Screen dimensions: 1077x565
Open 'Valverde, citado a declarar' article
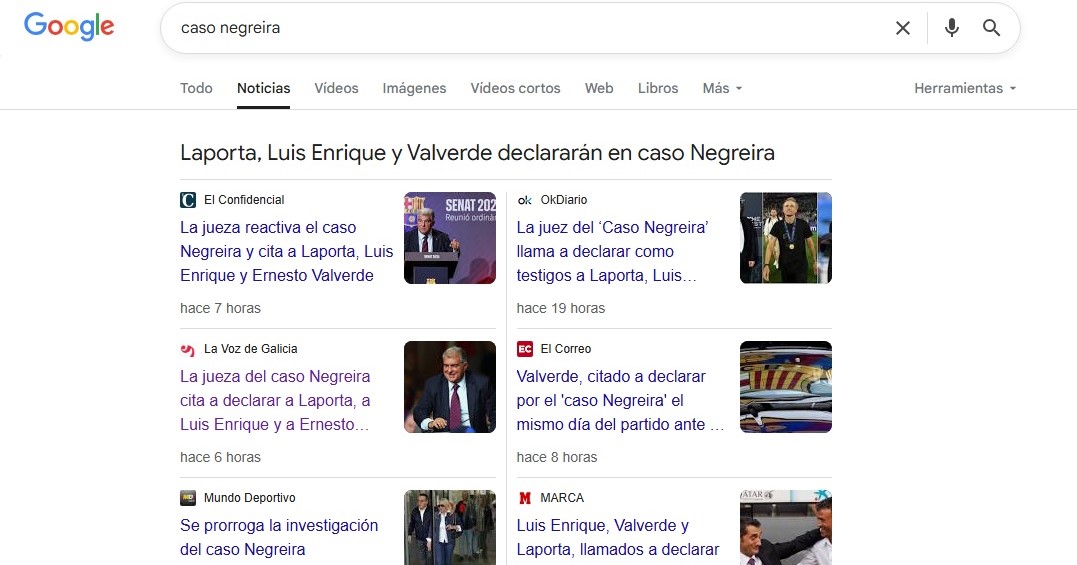click(x=620, y=400)
